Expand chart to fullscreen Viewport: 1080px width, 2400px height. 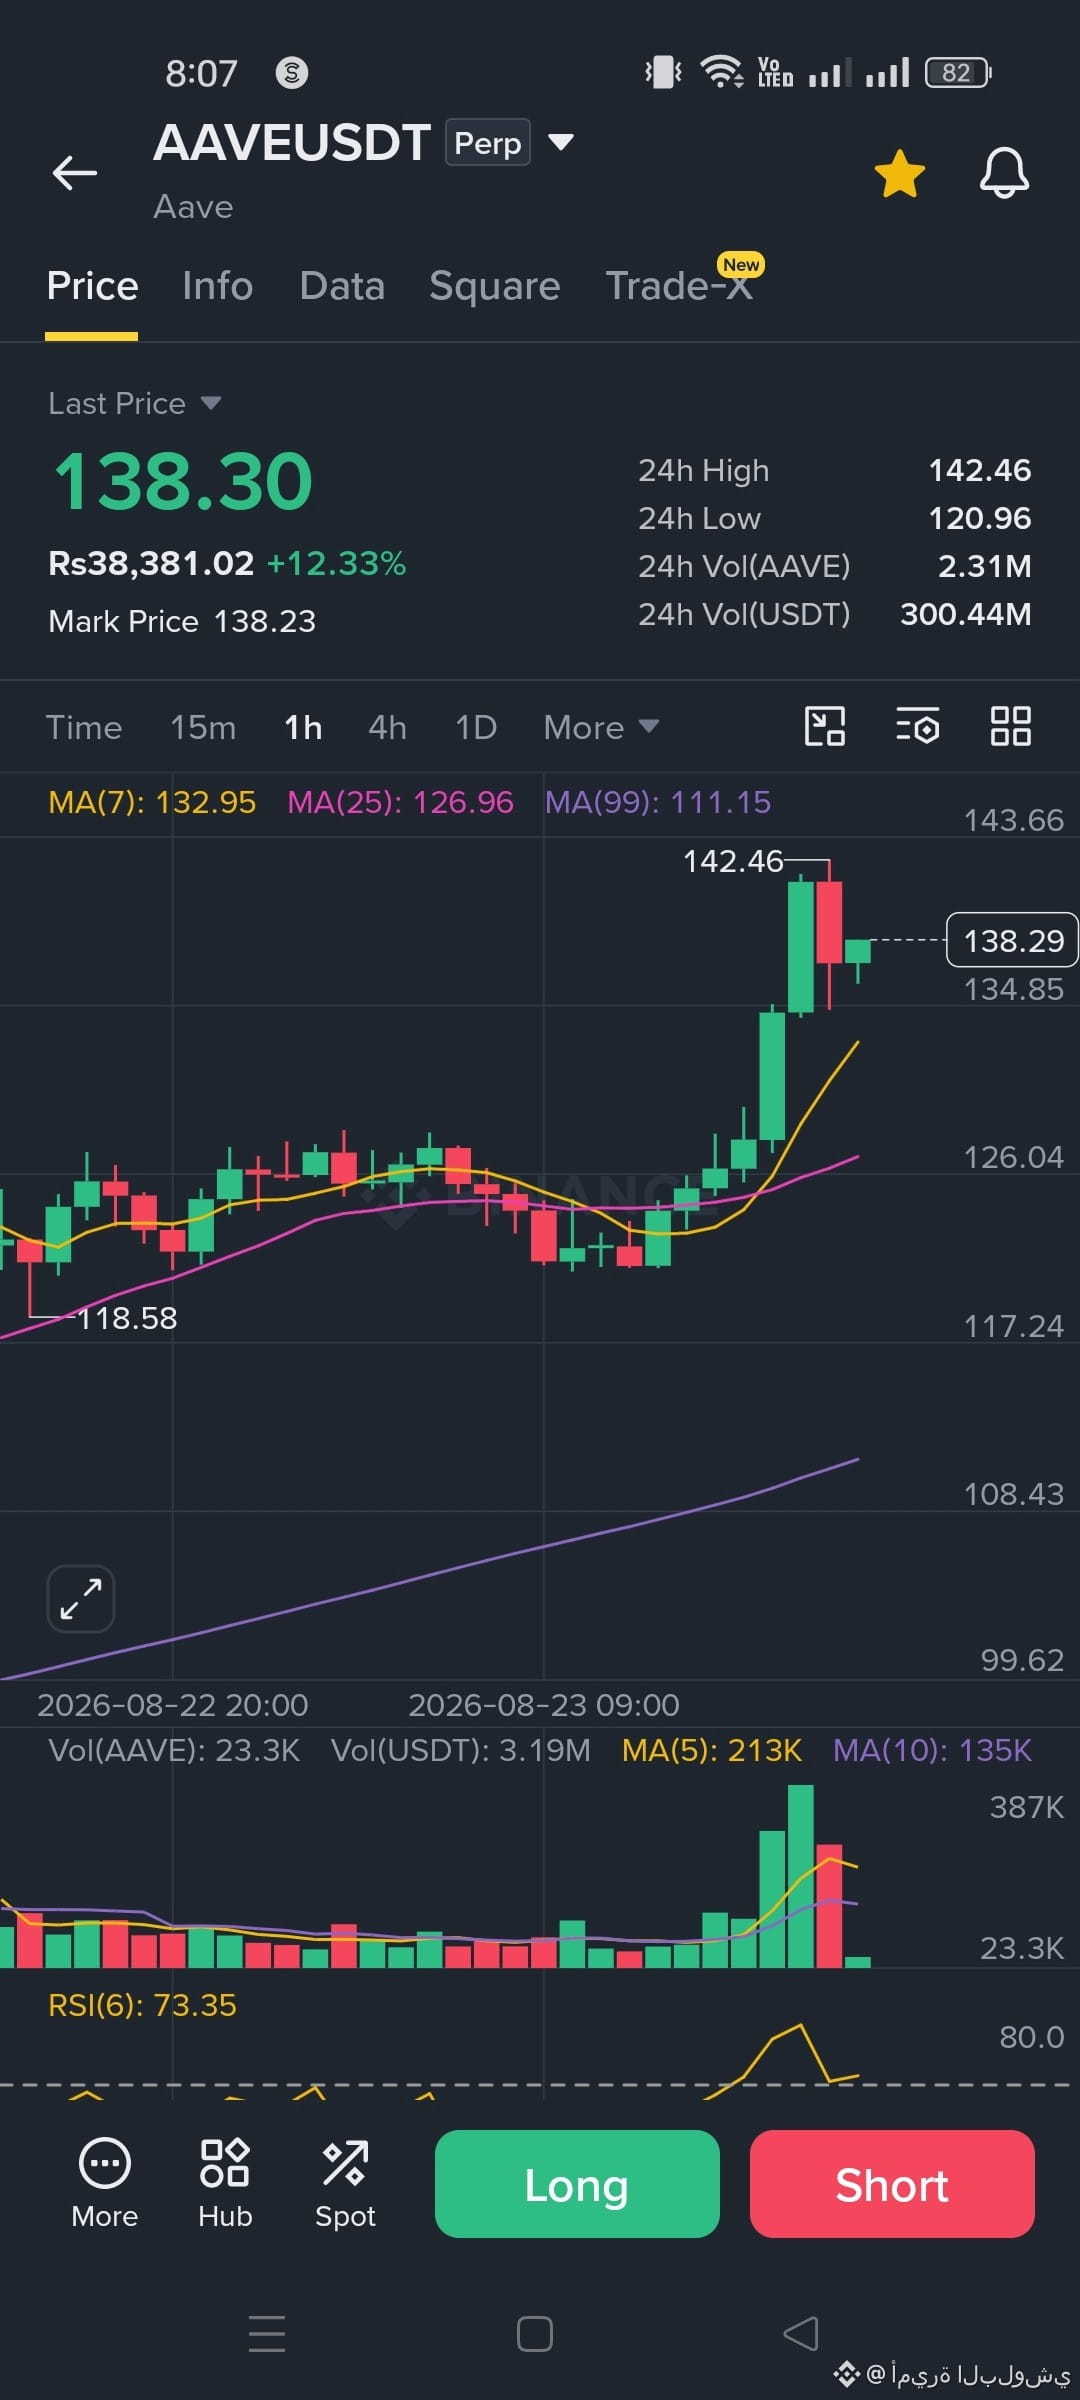pos(81,1598)
